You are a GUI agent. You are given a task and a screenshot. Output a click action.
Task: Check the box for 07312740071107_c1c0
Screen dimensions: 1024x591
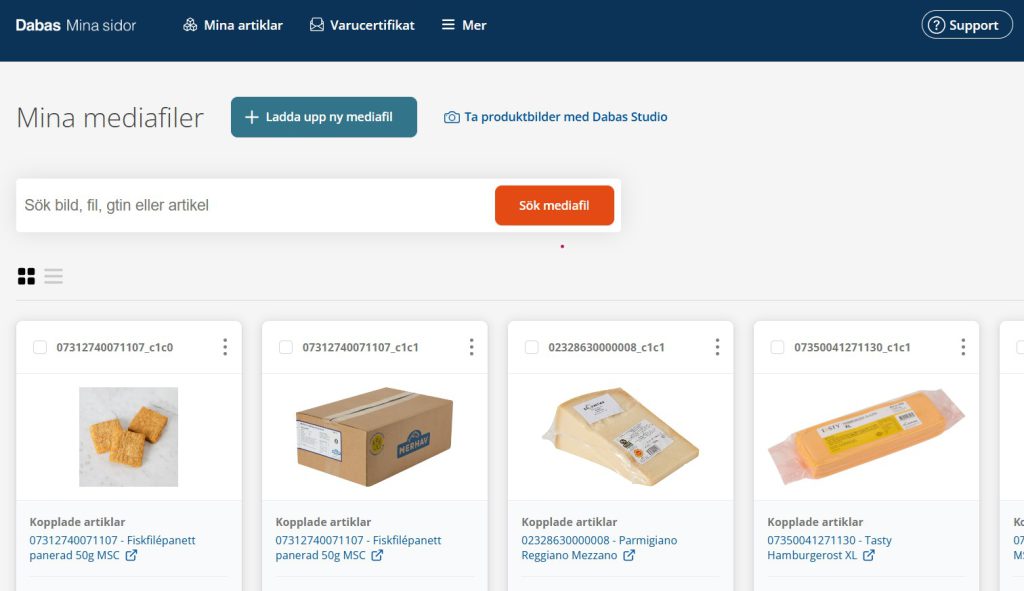(x=40, y=347)
